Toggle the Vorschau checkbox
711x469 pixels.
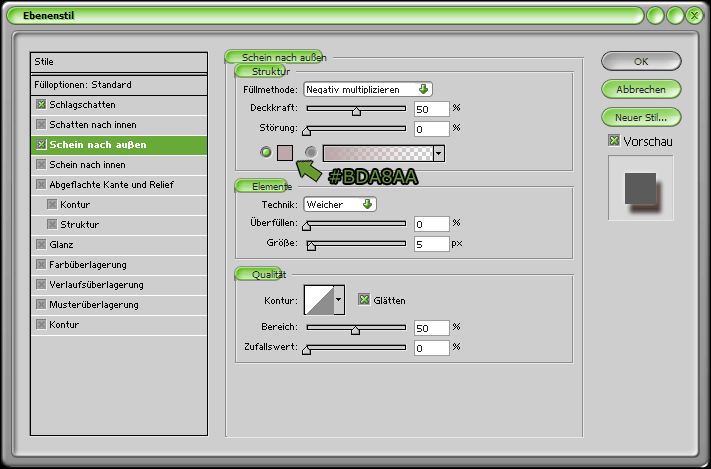point(614,141)
